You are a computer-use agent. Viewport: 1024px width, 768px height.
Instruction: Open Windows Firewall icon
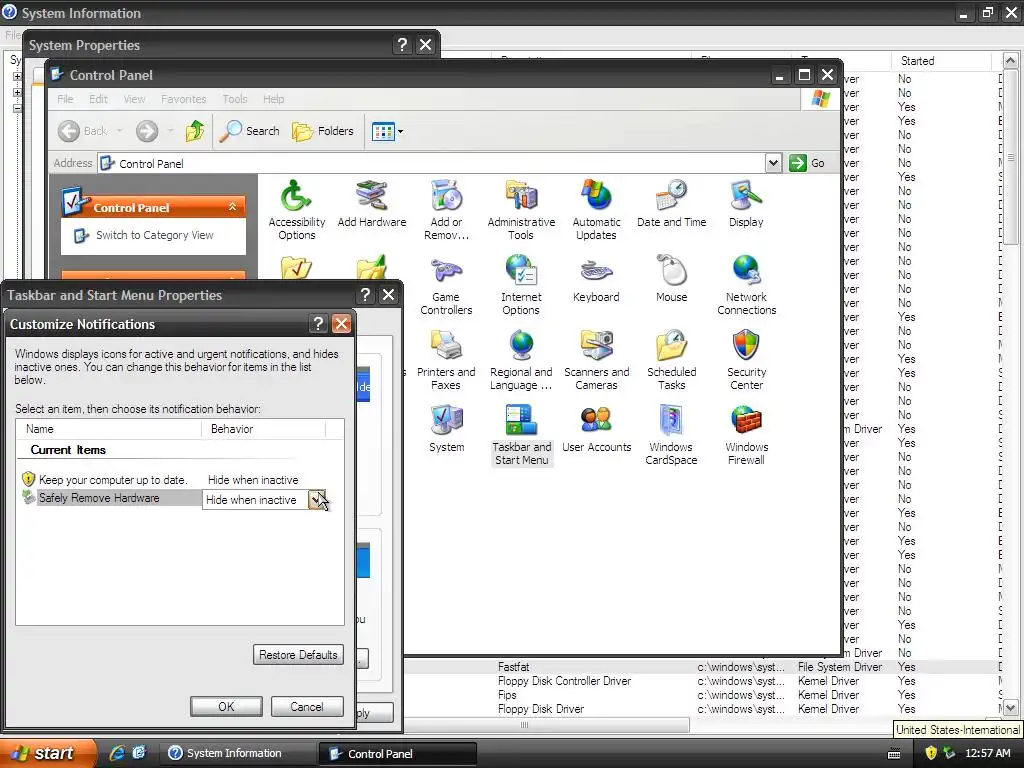pos(746,435)
